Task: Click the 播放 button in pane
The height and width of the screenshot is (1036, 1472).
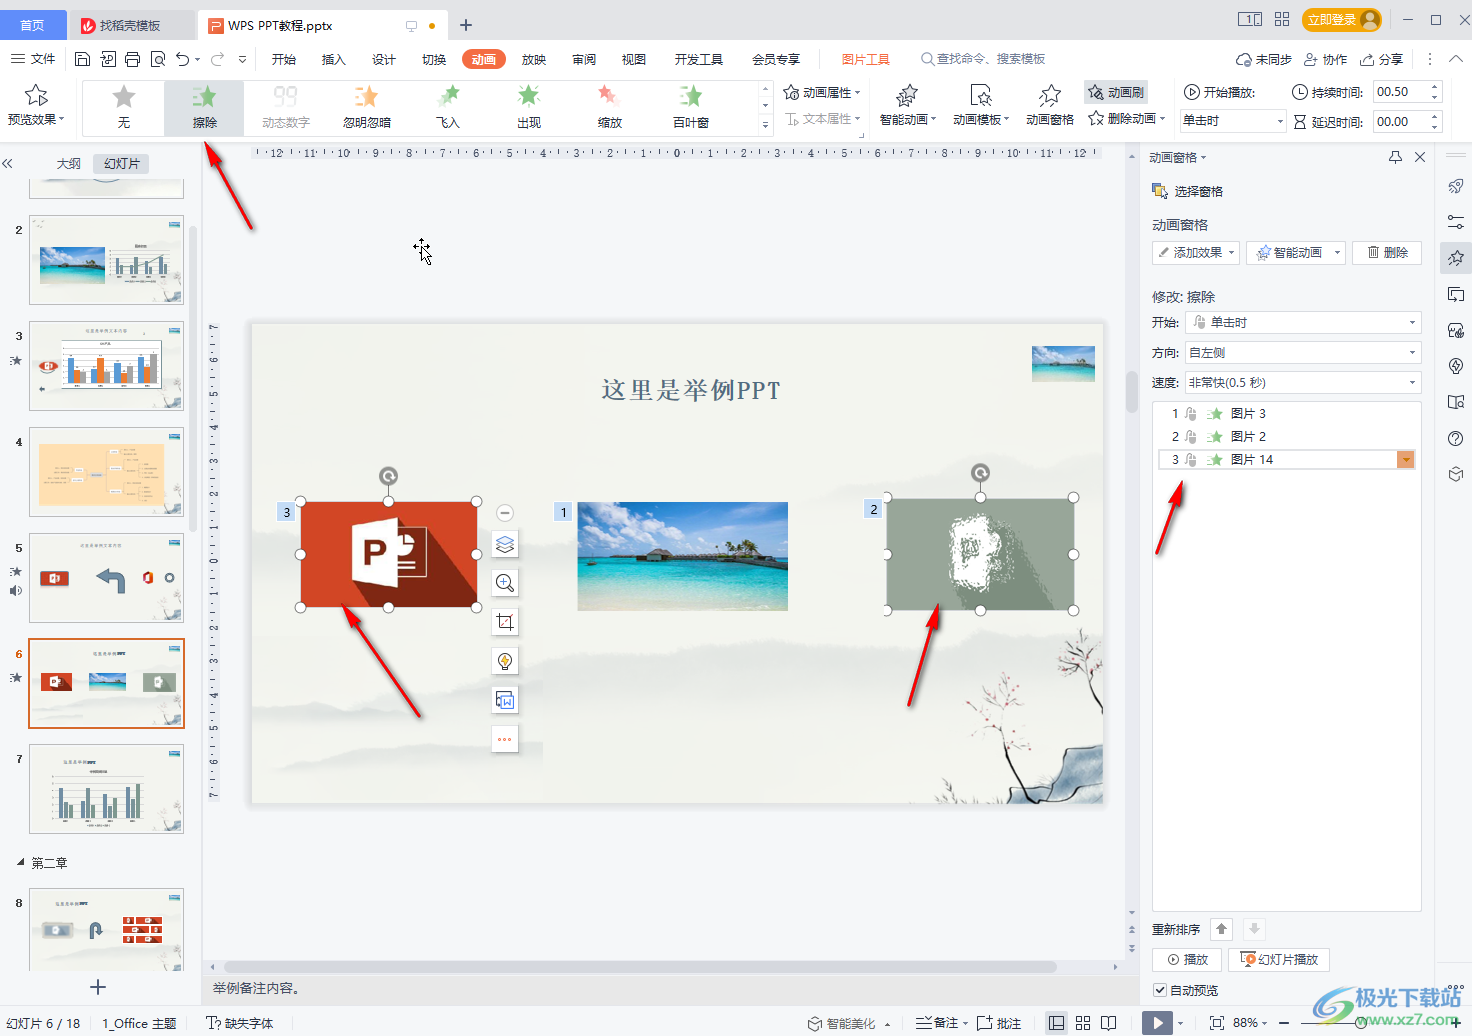Action: pyautogui.click(x=1187, y=959)
